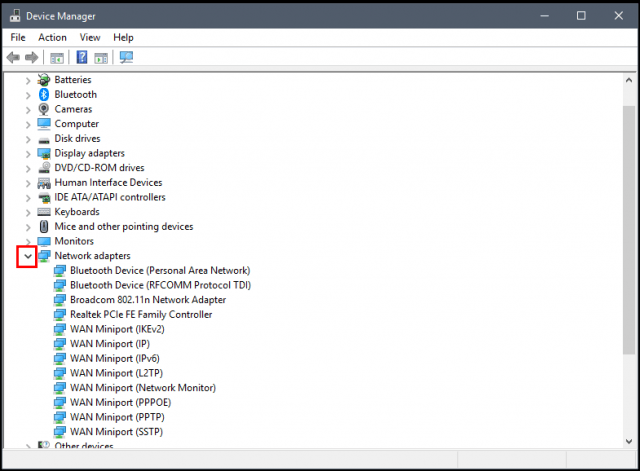Show or hide console tree icon
640x471 pixels.
57,58
